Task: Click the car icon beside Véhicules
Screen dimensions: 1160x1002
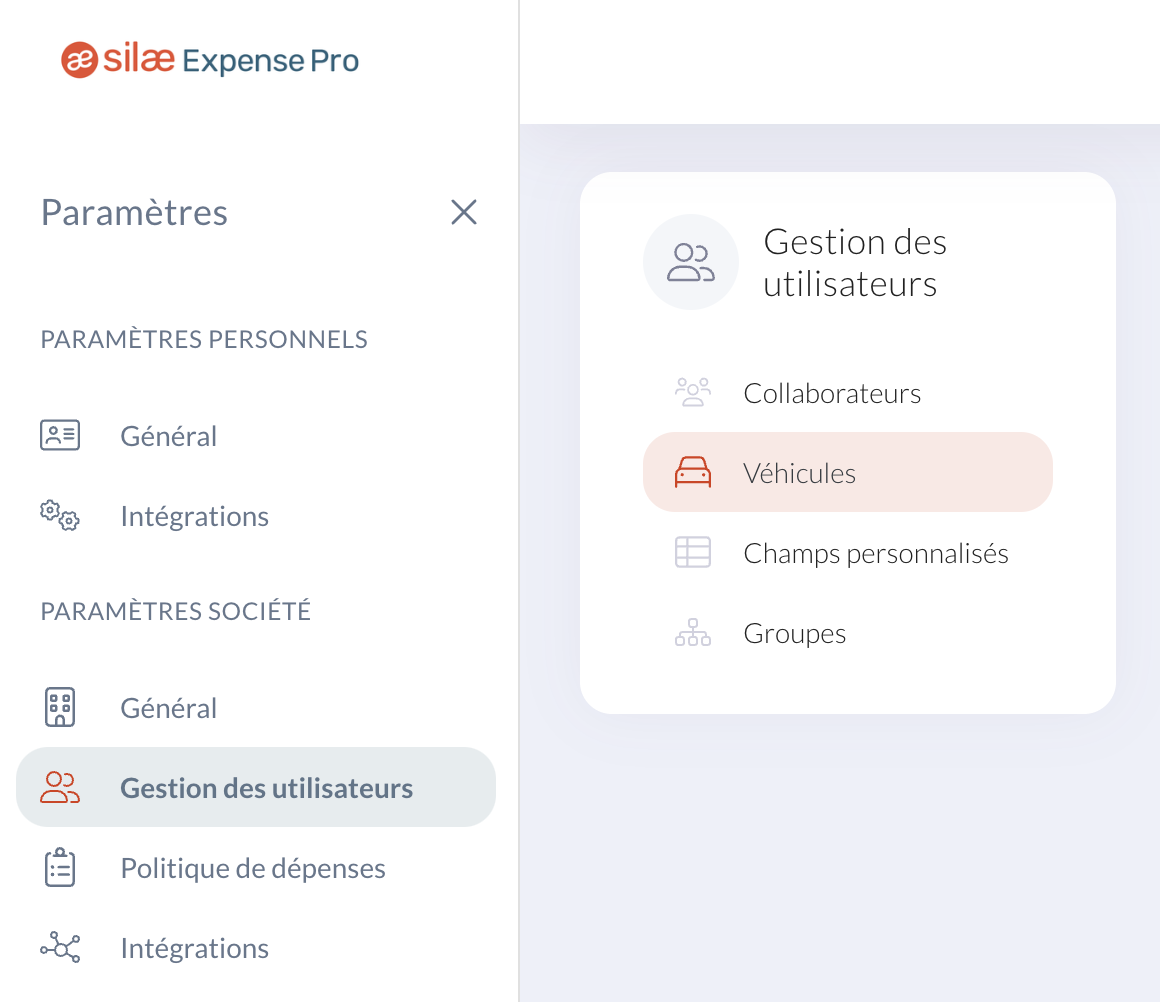Action: pyautogui.click(x=693, y=472)
